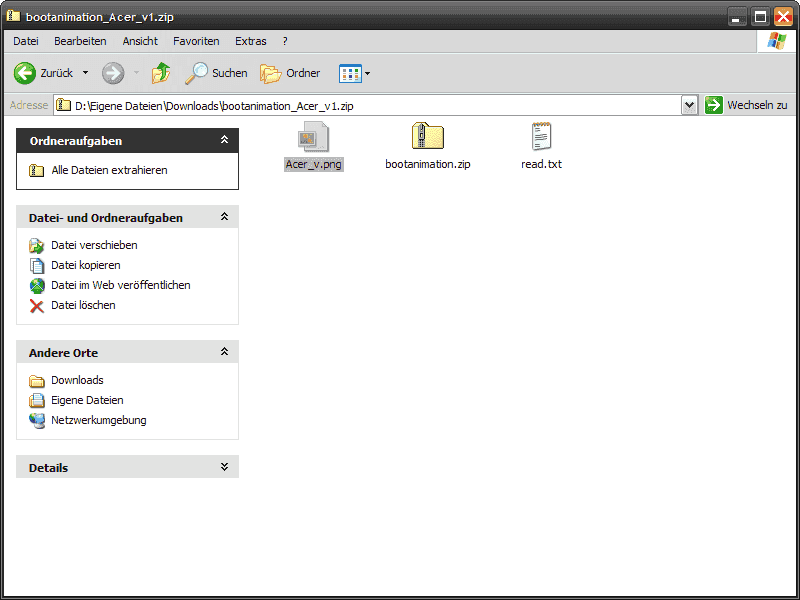Collapse the Ordneraufgaben panel
Screen dimensions: 800x600
pos(224,140)
